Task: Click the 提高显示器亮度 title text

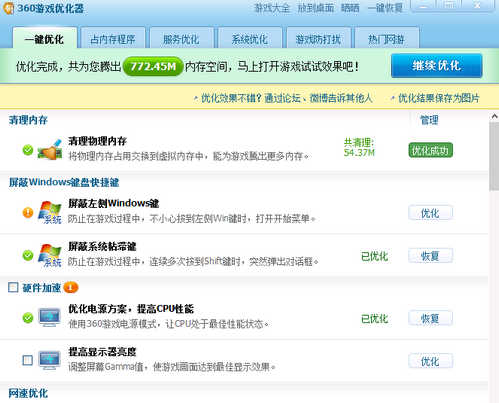Action: (102, 352)
